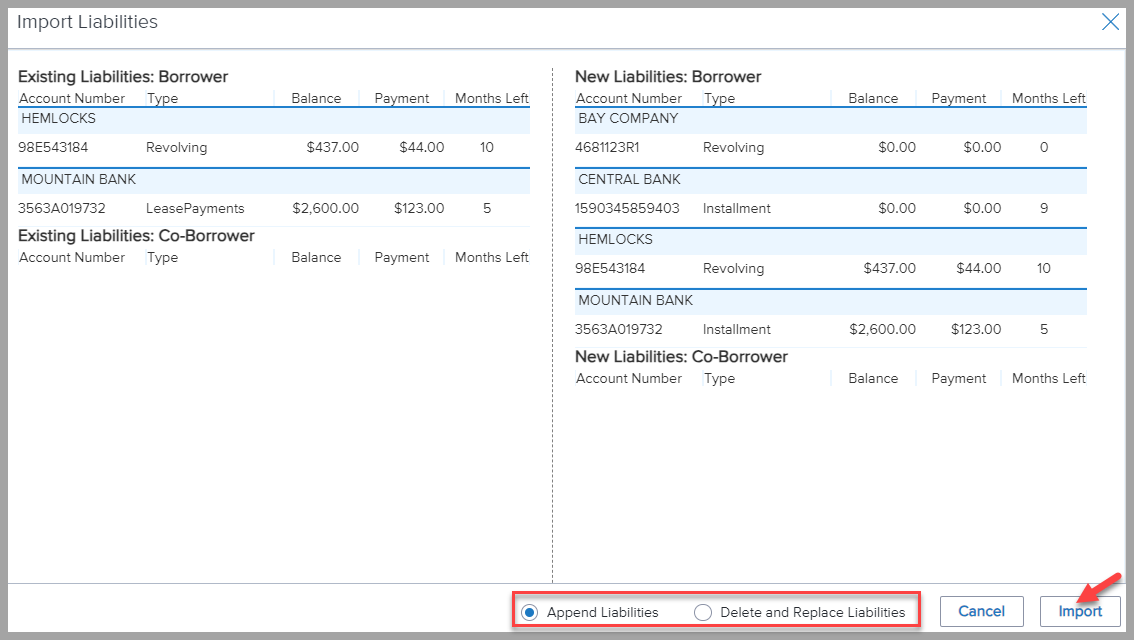The height and width of the screenshot is (640, 1134).
Task: Click the LeasePayments type cell
Action: pyautogui.click(x=195, y=208)
